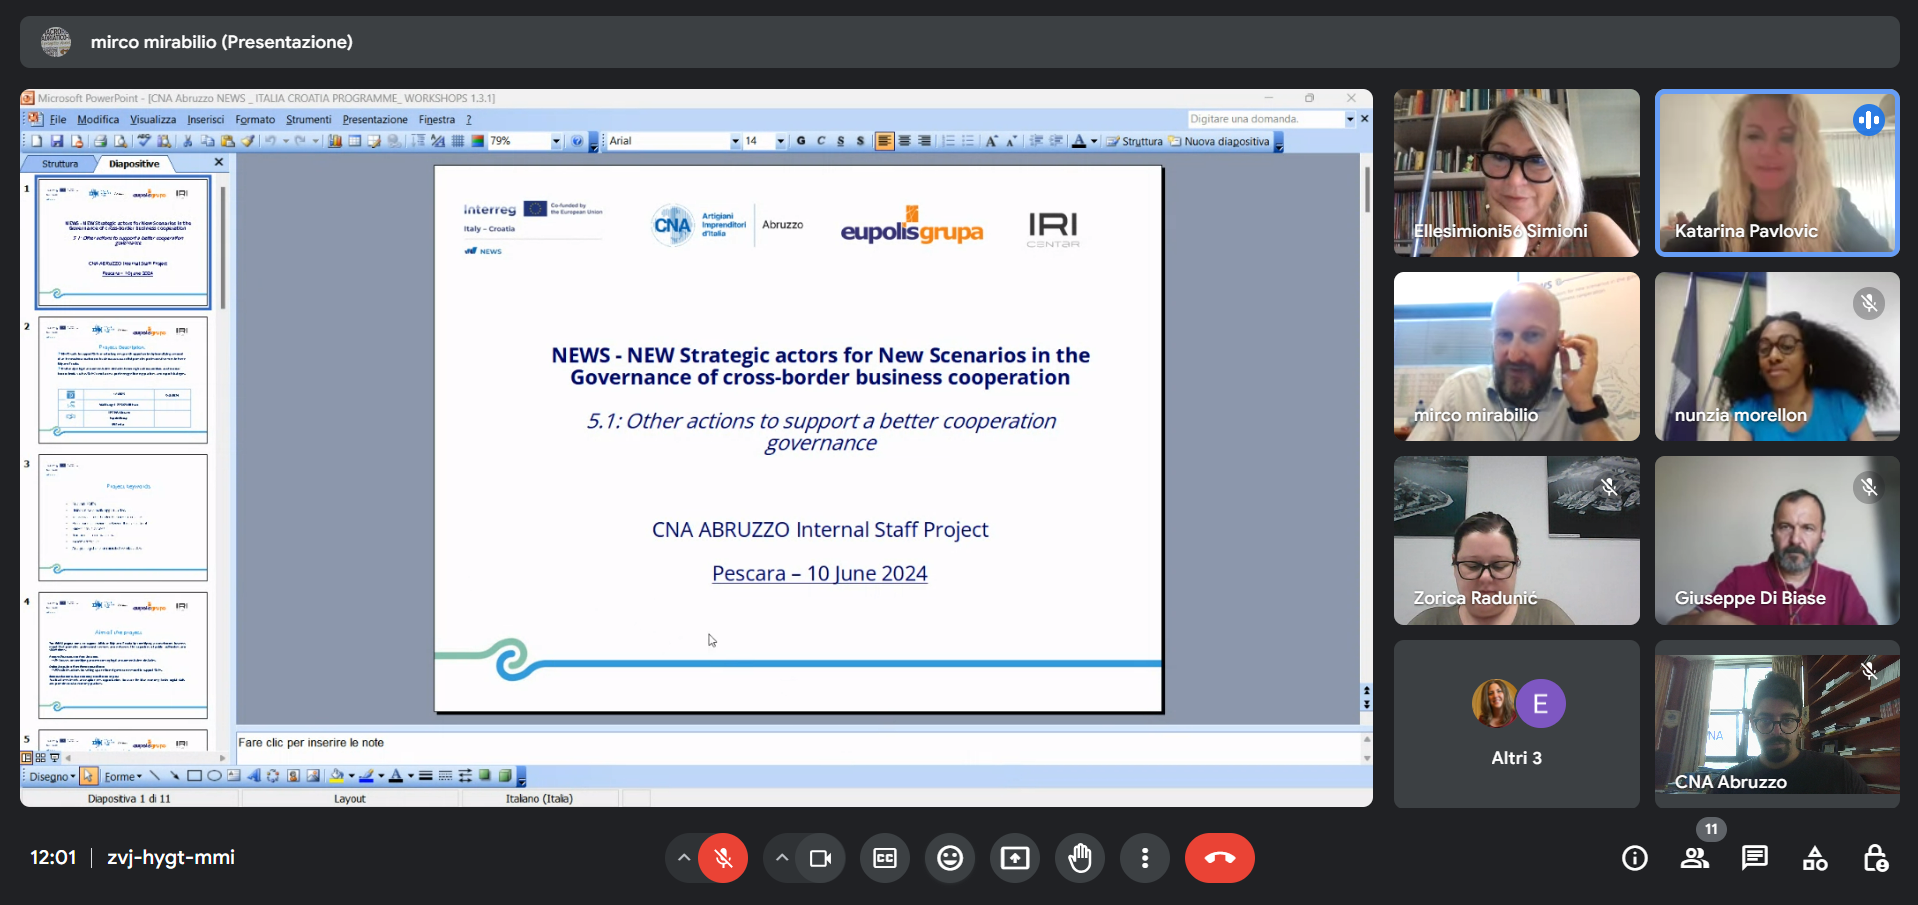Image resolution: width=1918 pixels, height=905 pixels.
Task: Open the emoji reactions button
Action: 950,858
